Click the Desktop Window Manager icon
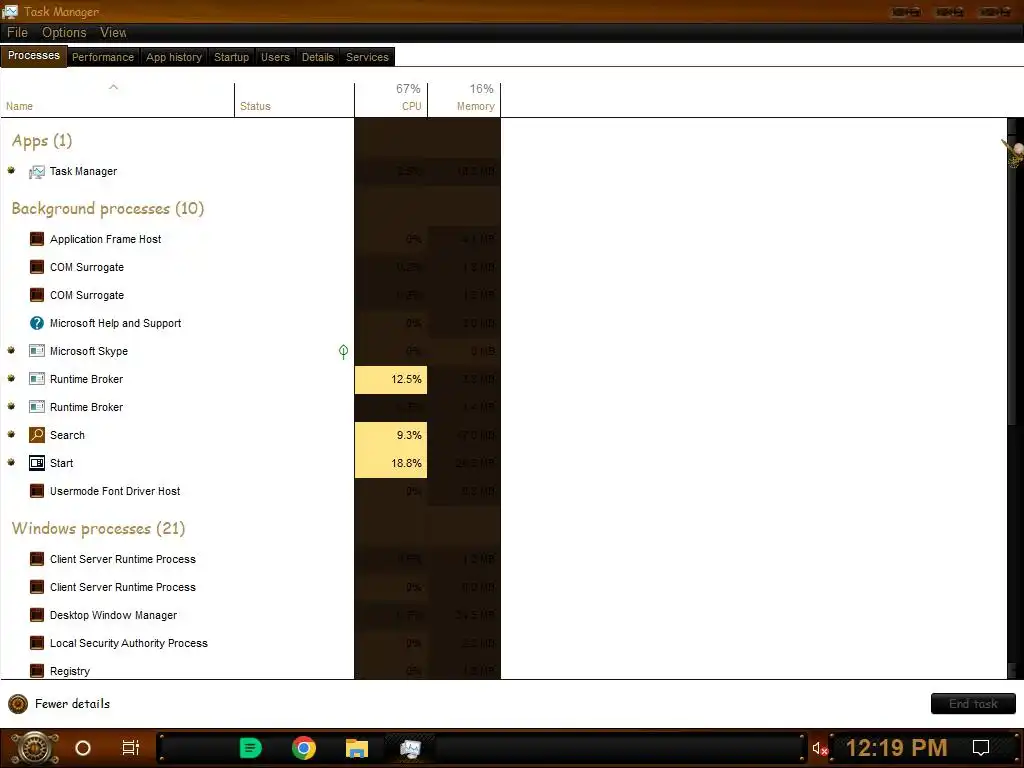The width and height of the screenshot is (1024, 768). coord(37,615)
